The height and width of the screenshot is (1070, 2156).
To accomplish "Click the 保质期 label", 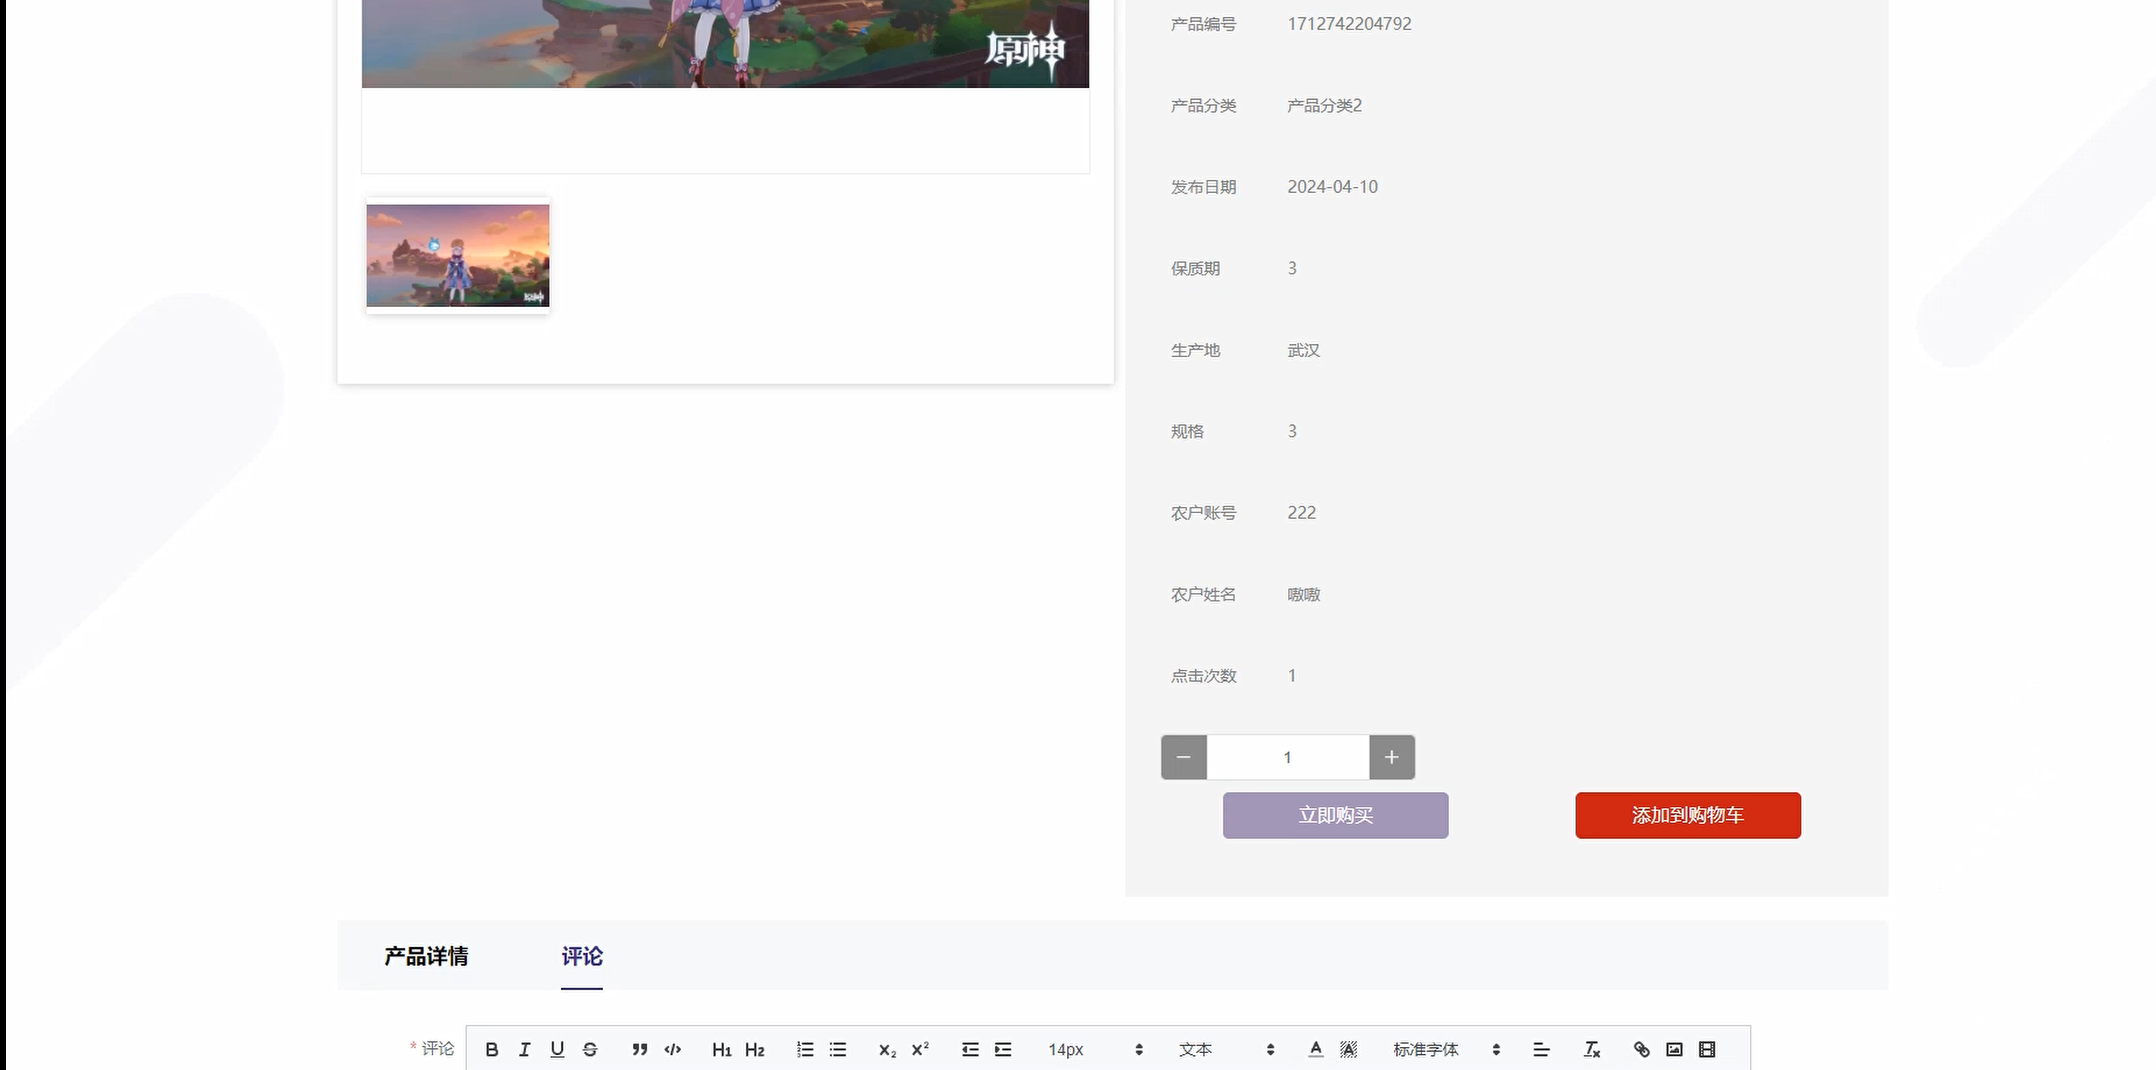I will 1195,268.
